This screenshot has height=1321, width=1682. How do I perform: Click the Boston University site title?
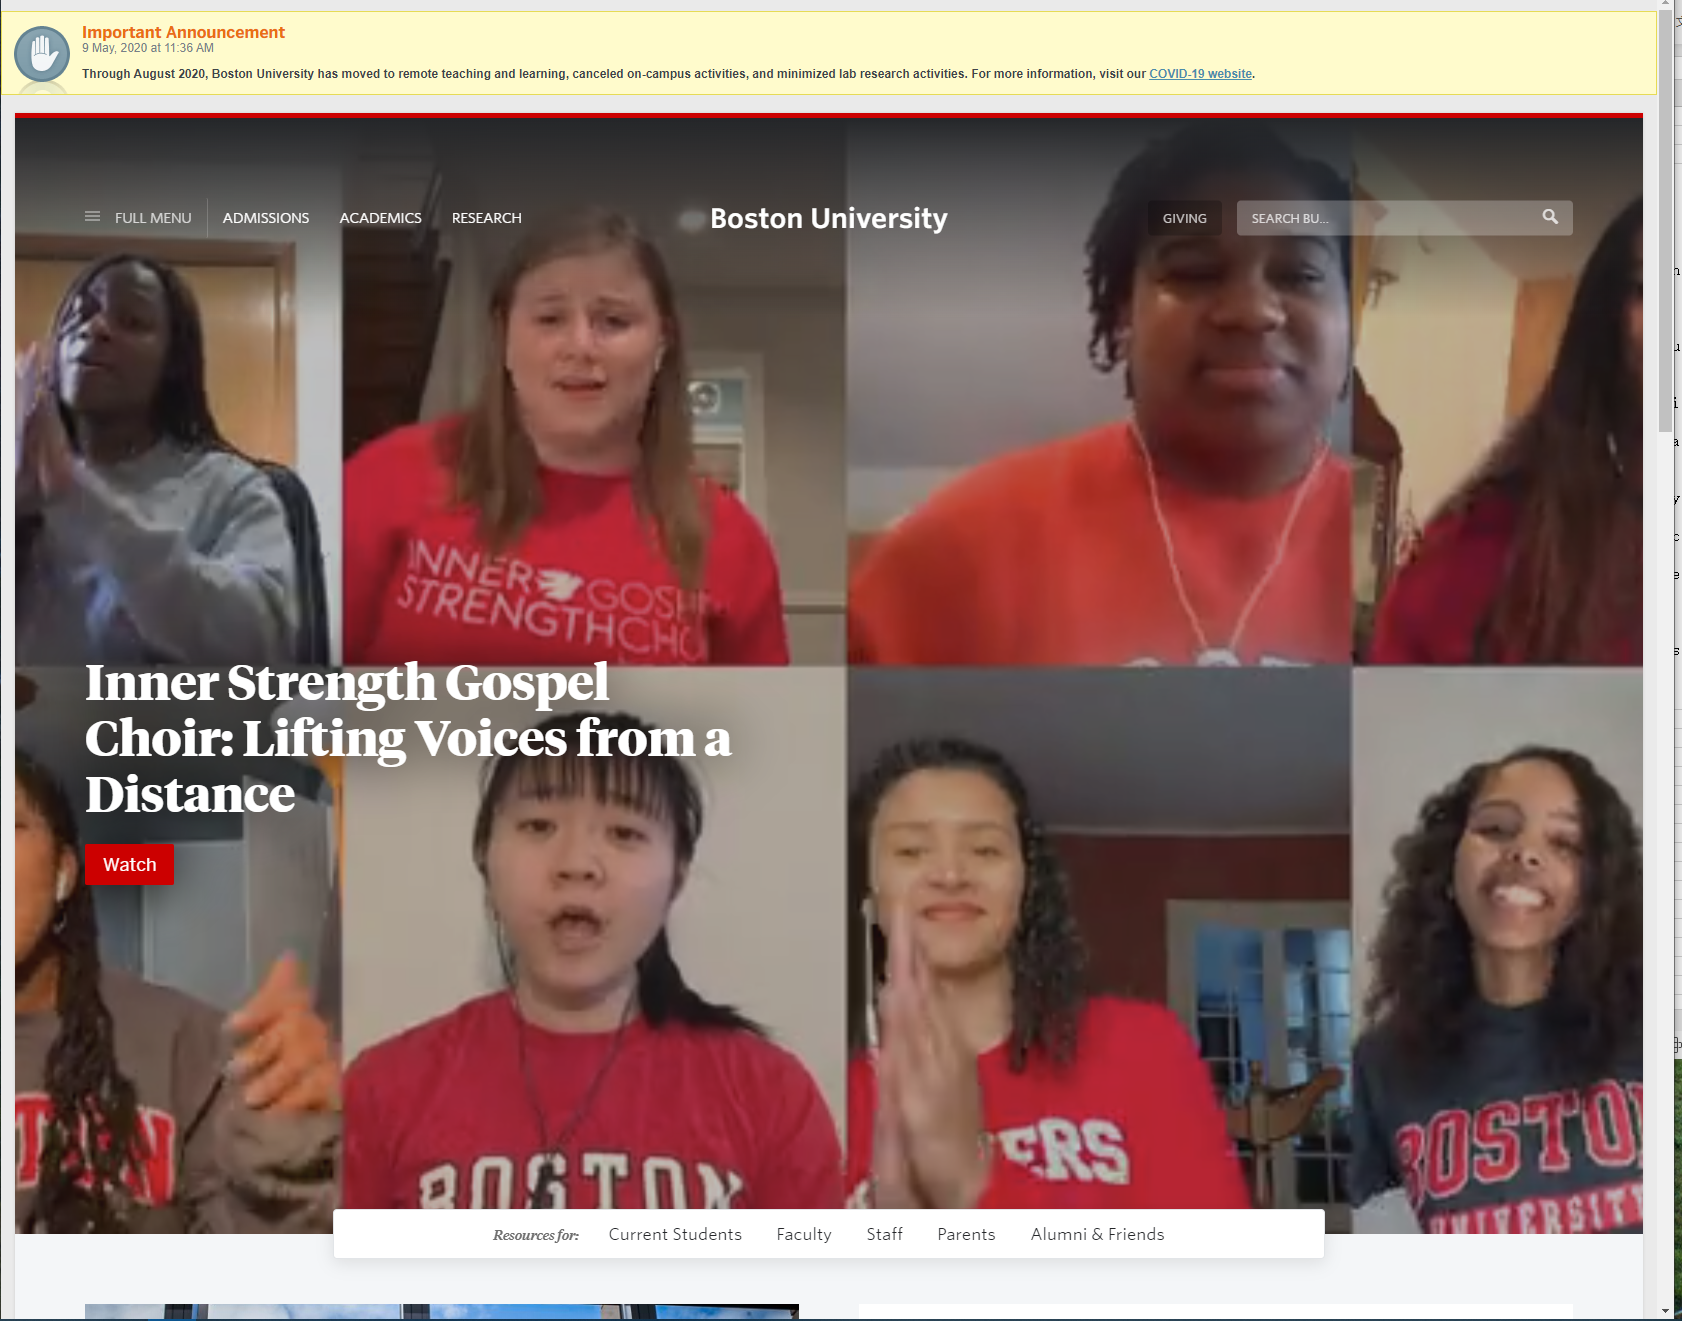click(828, 218)
